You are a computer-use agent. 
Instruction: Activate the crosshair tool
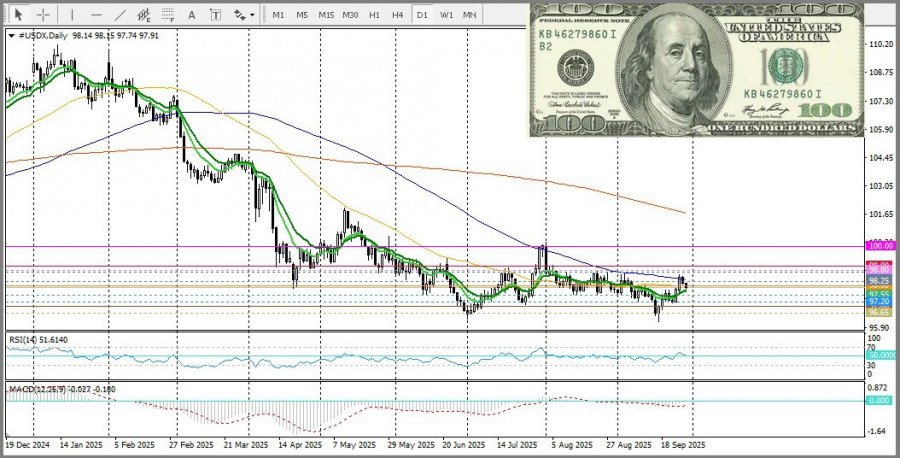[x=43, y=15]
